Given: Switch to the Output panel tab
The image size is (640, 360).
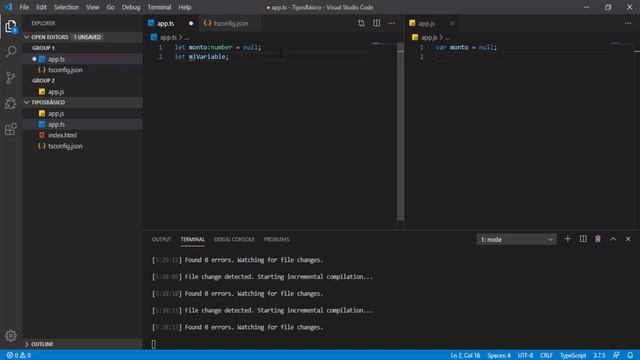Looking at the screenshot, I should tap(162, 239).
